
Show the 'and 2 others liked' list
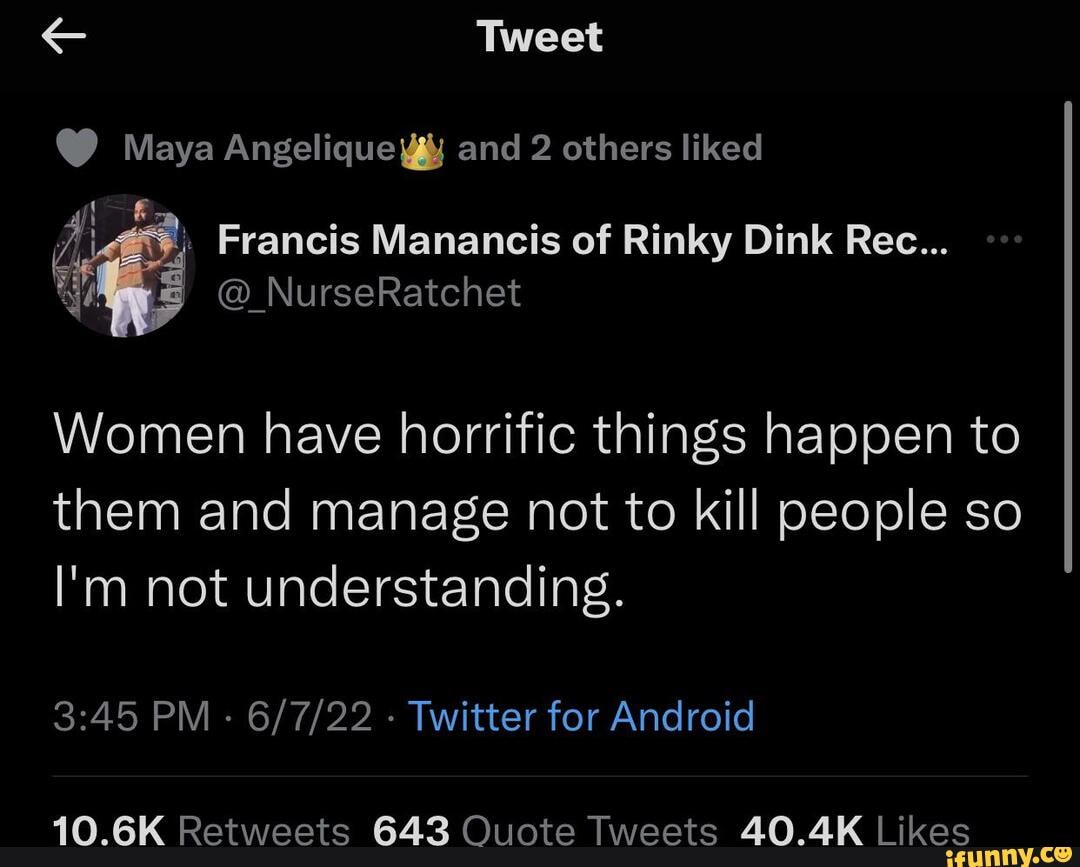coord(609,148)
